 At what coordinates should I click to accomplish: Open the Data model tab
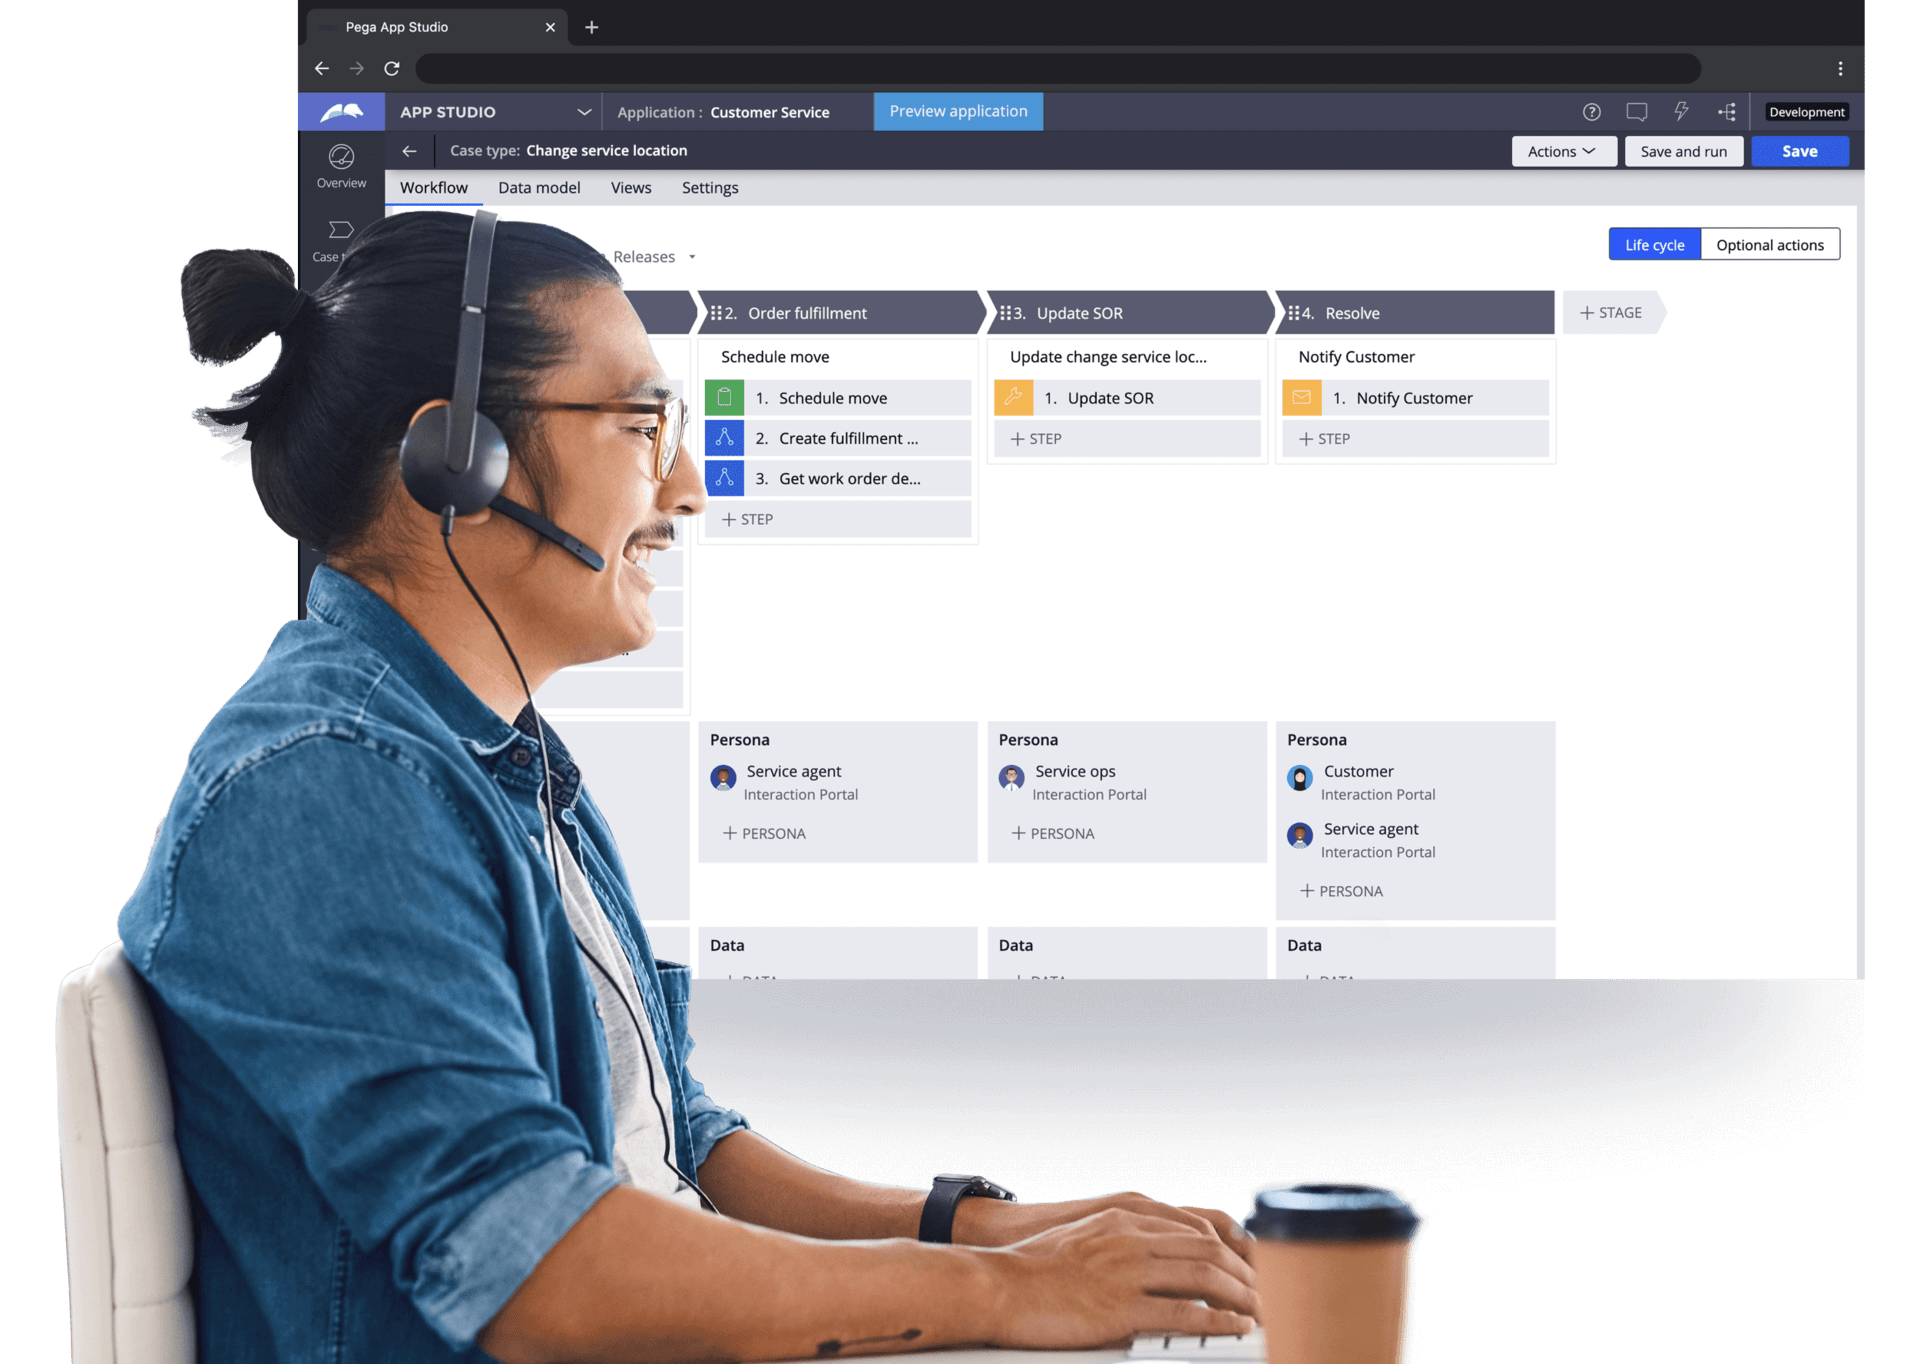pyautogui.click(x=539, y=188)
